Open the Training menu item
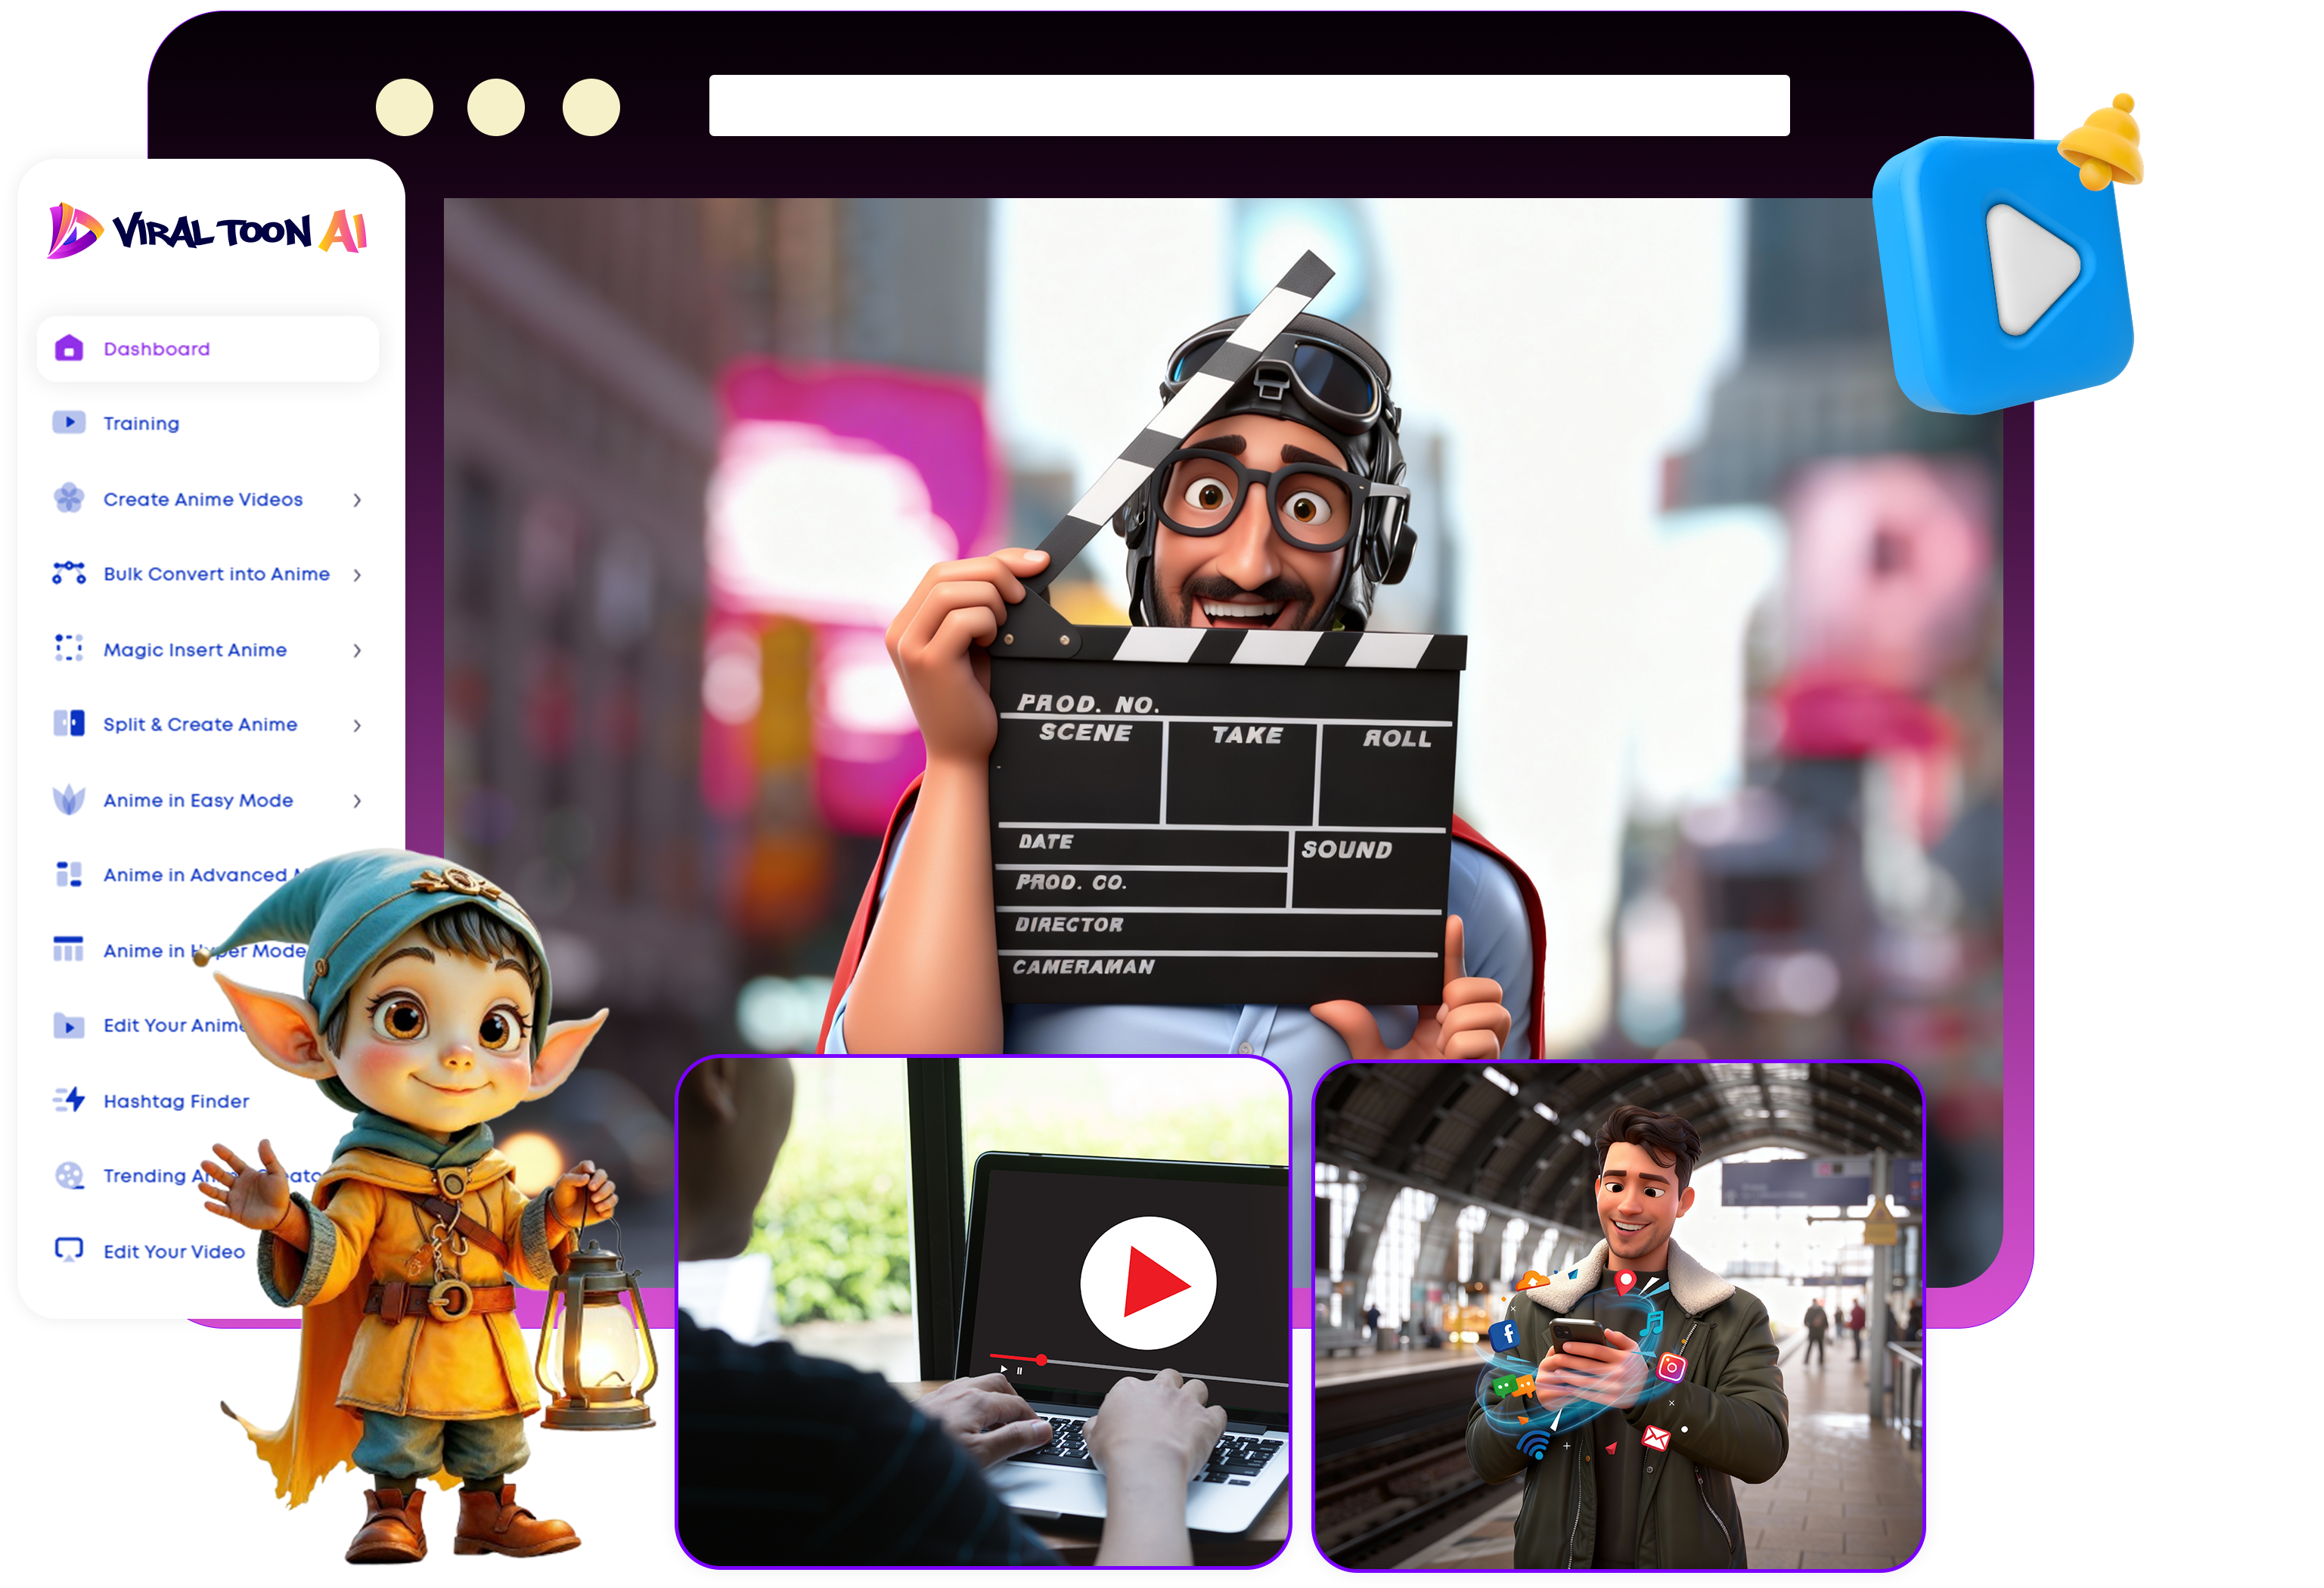The height and width of the screenshot is (1588, 2324). (x=141, y=424)
